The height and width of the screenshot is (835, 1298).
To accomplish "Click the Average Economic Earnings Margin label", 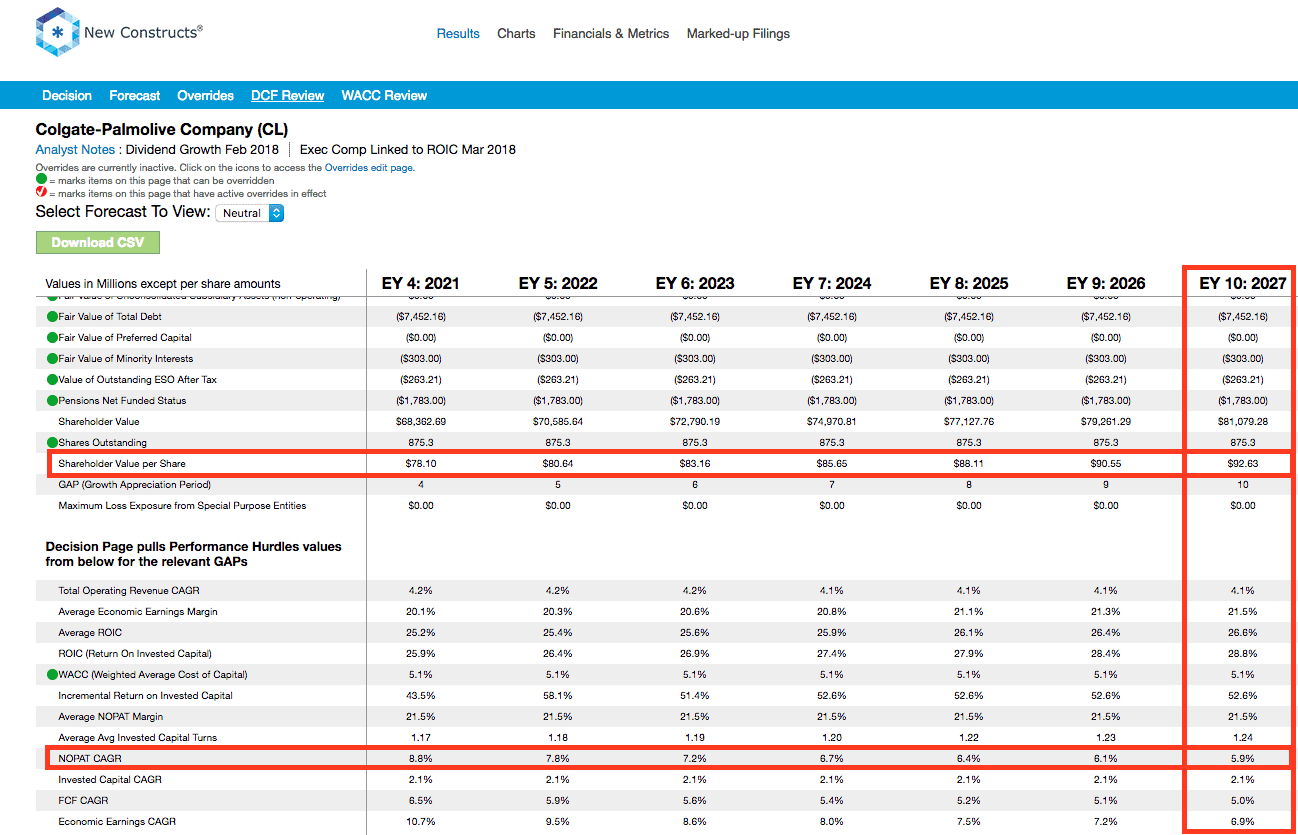I will point(138,611).
